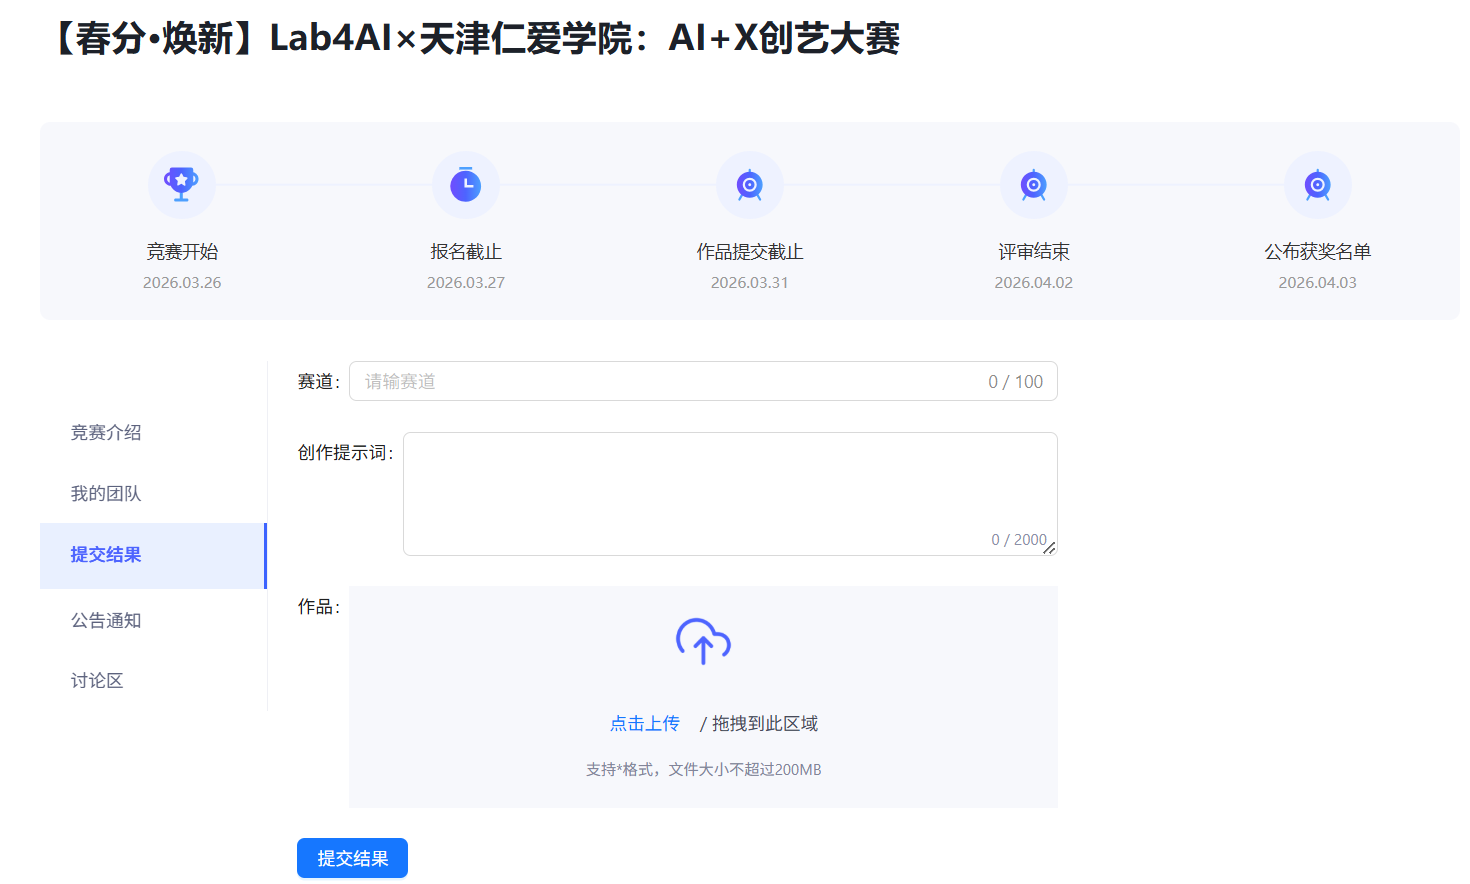Open the 我的团队 sidebar section

105,492
